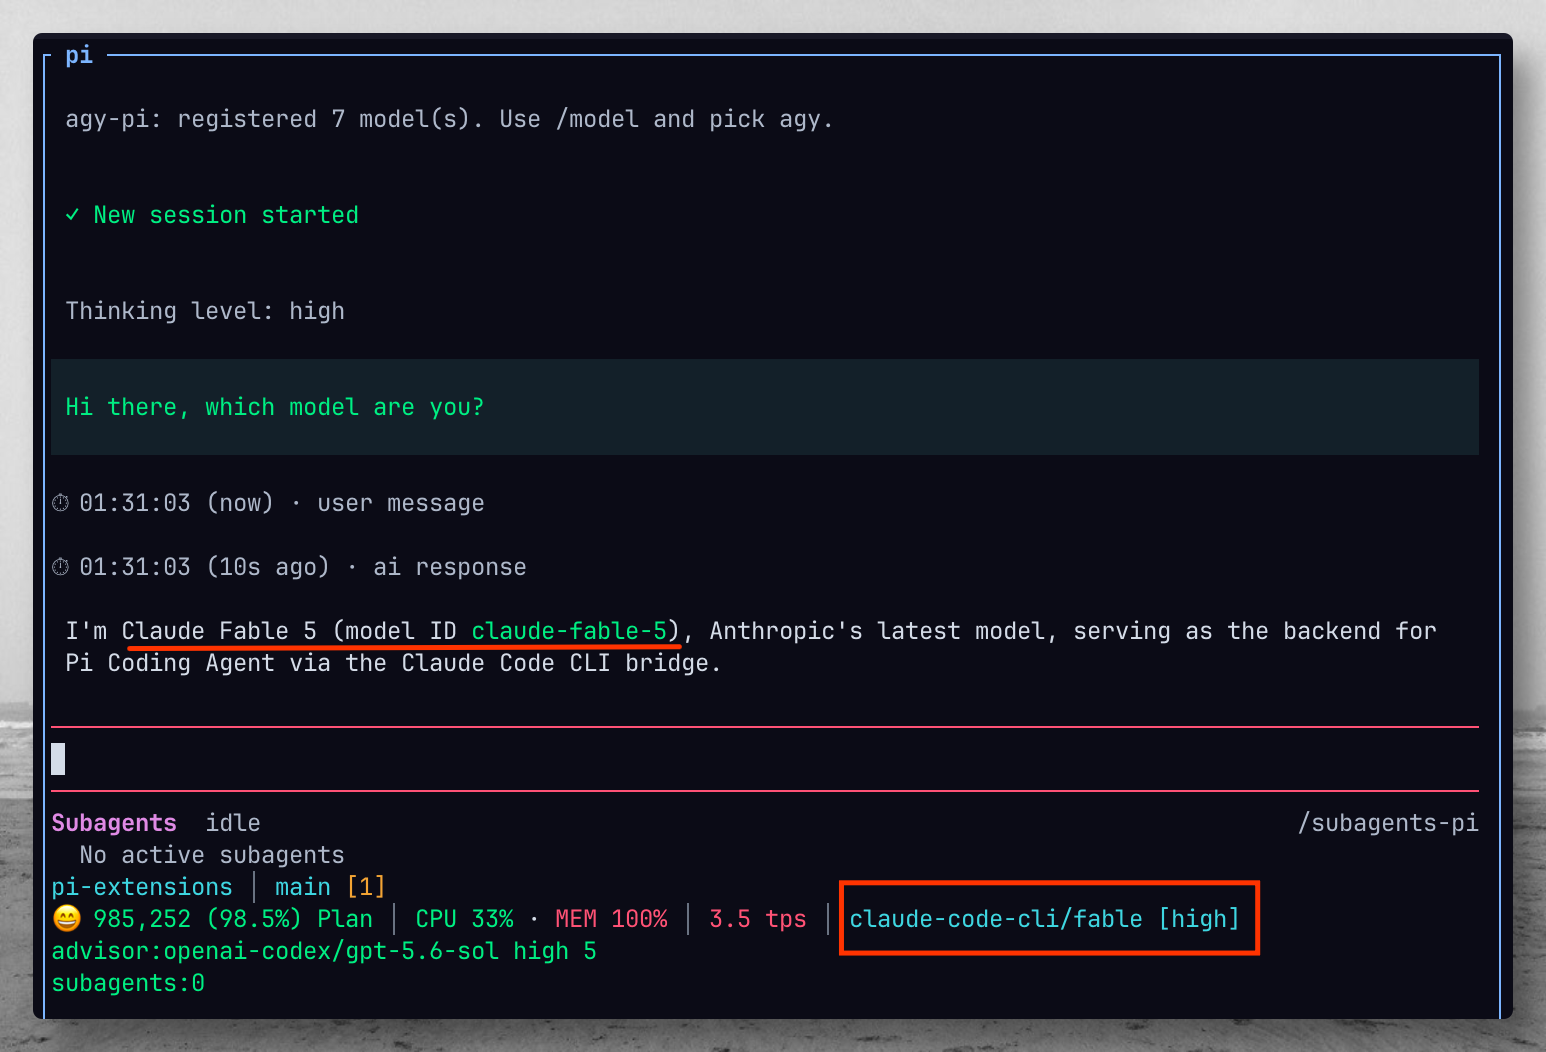This screenshot has width=1546, height=1052.
Task: Click the red "MEM 100%" readout
Action: (x=611, y=919)
